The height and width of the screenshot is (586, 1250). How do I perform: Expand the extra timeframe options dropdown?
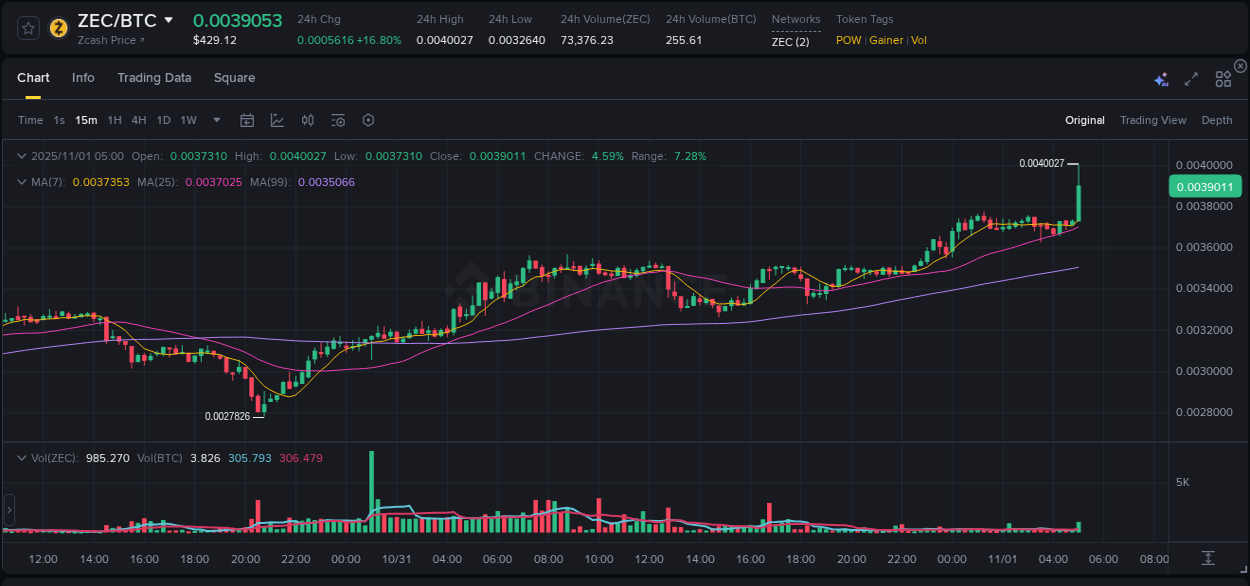click(x=215, y=120)
